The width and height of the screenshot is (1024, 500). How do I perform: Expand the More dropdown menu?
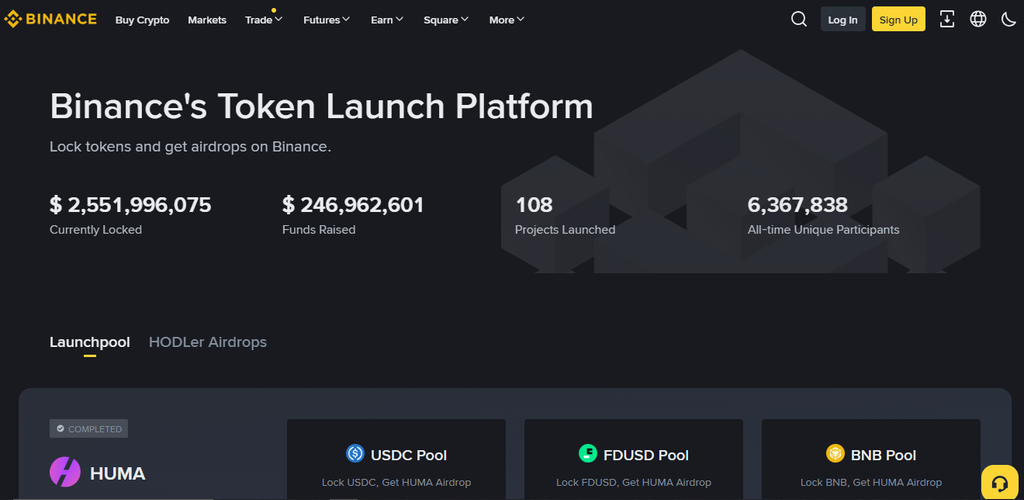tap(507, 20)
